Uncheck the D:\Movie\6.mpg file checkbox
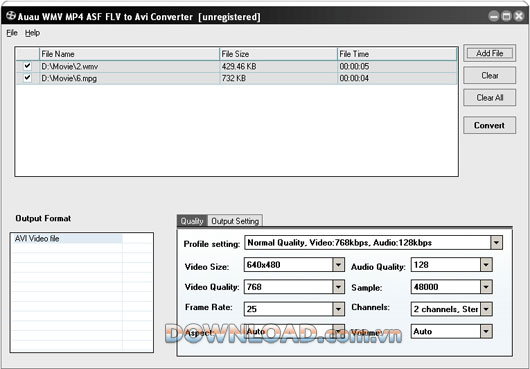 click(27, 78)
